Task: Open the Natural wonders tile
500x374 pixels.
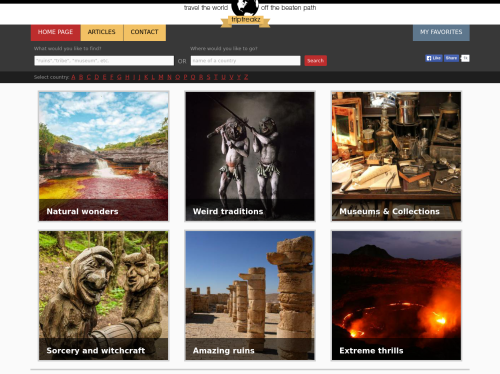Action: click(x=103, y=156)
